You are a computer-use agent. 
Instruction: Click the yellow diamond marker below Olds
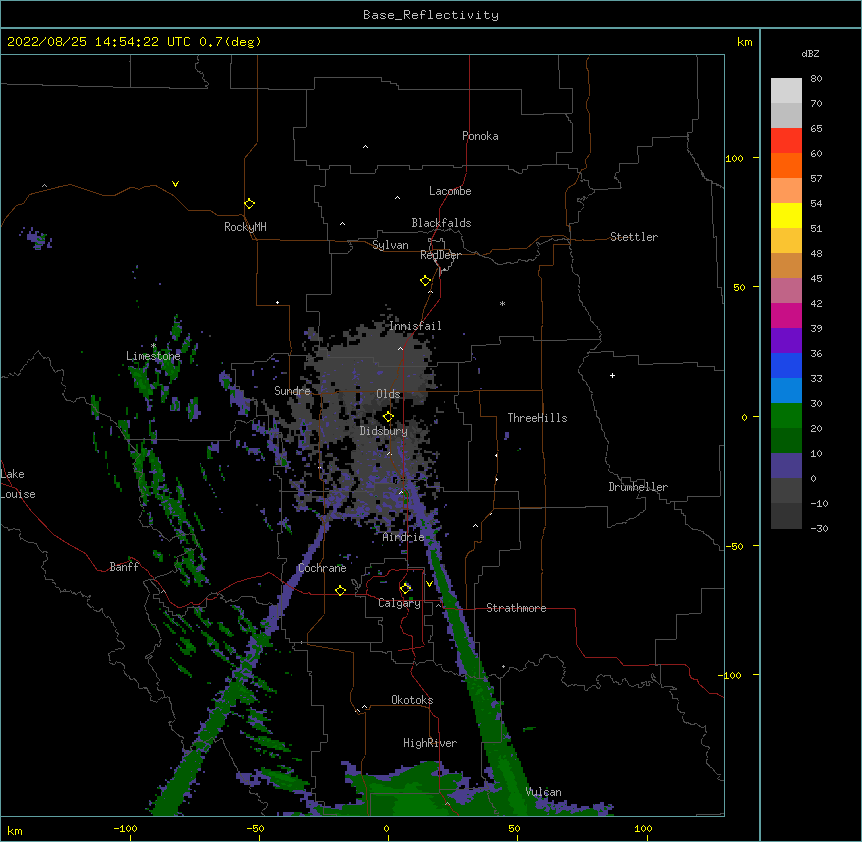pyautogui.click(x=388, y=417)
